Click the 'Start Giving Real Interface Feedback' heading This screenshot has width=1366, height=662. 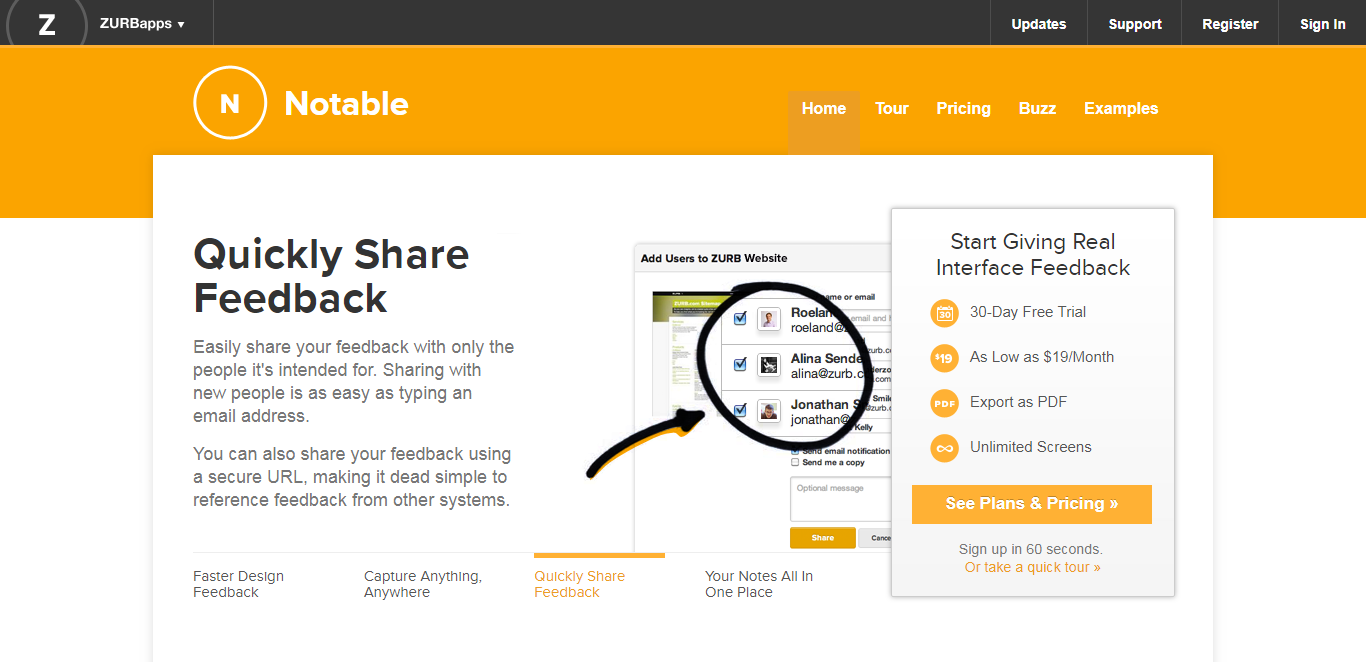point(1033,255)
